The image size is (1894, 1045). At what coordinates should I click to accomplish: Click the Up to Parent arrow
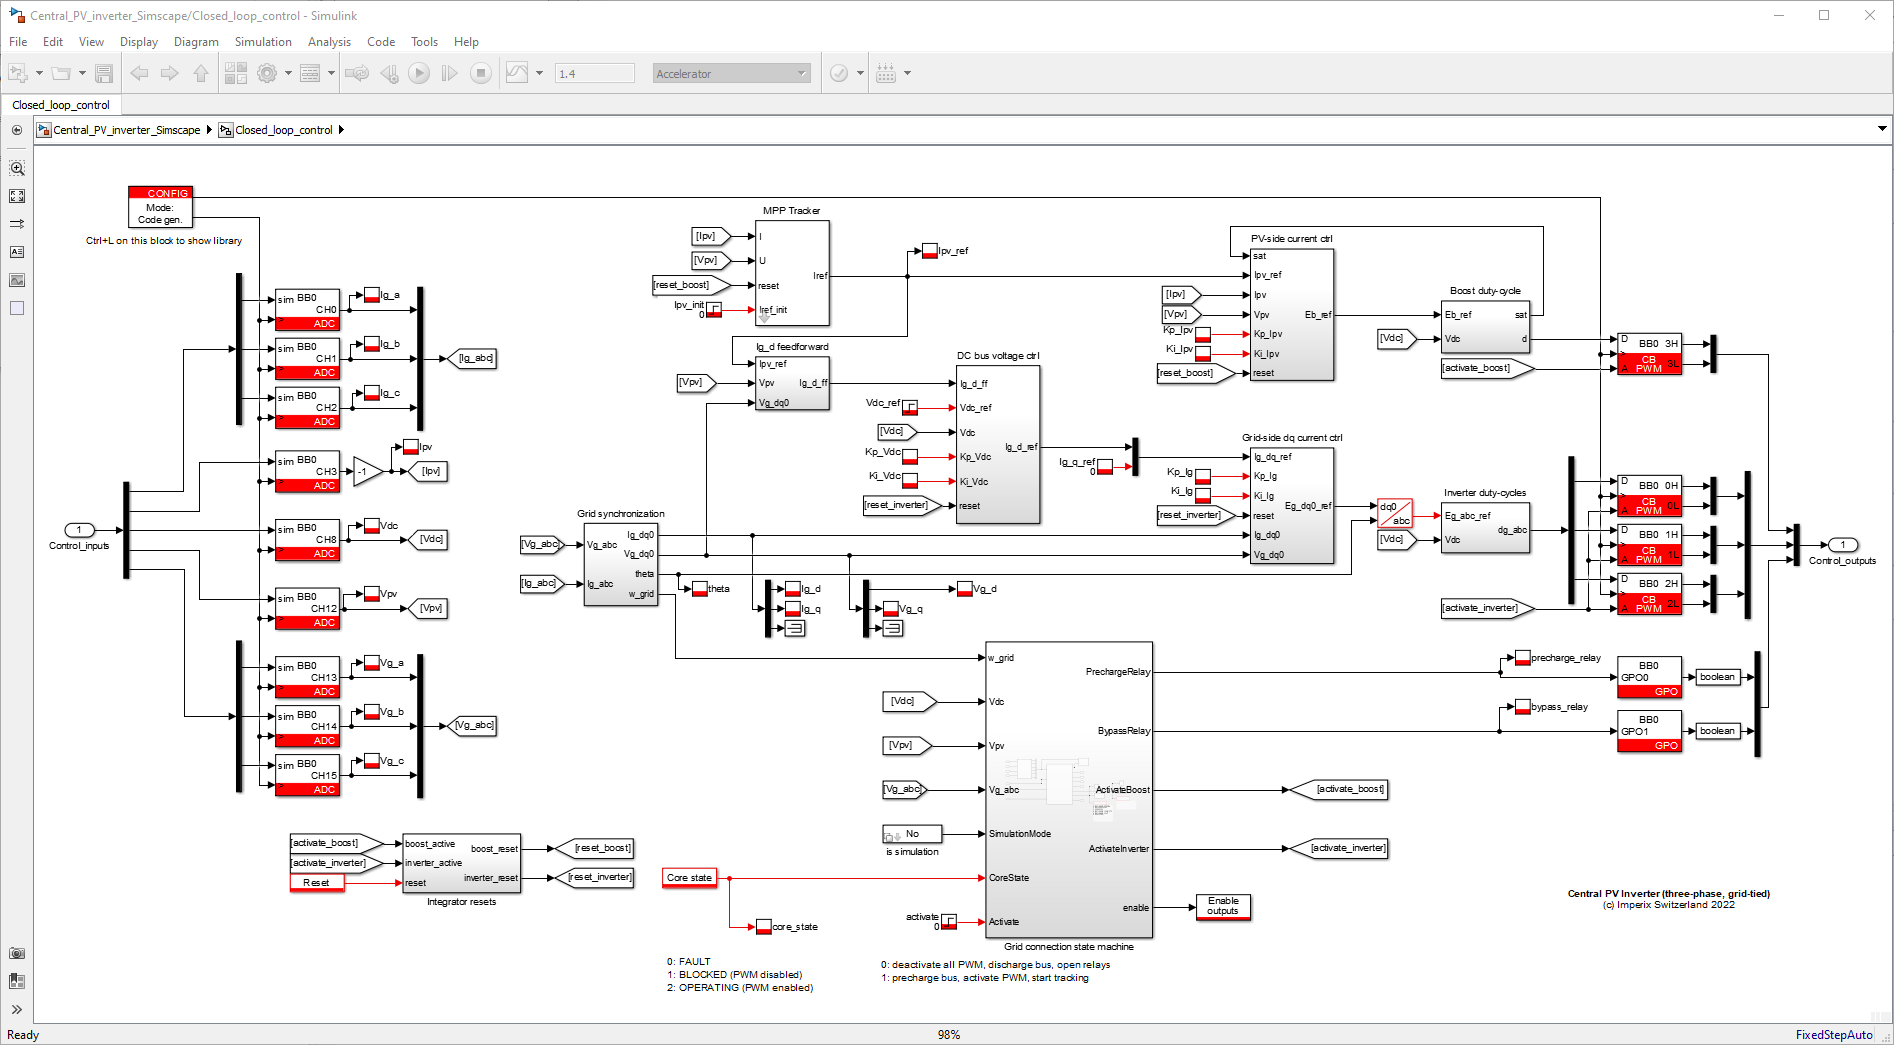click(201, 73)
